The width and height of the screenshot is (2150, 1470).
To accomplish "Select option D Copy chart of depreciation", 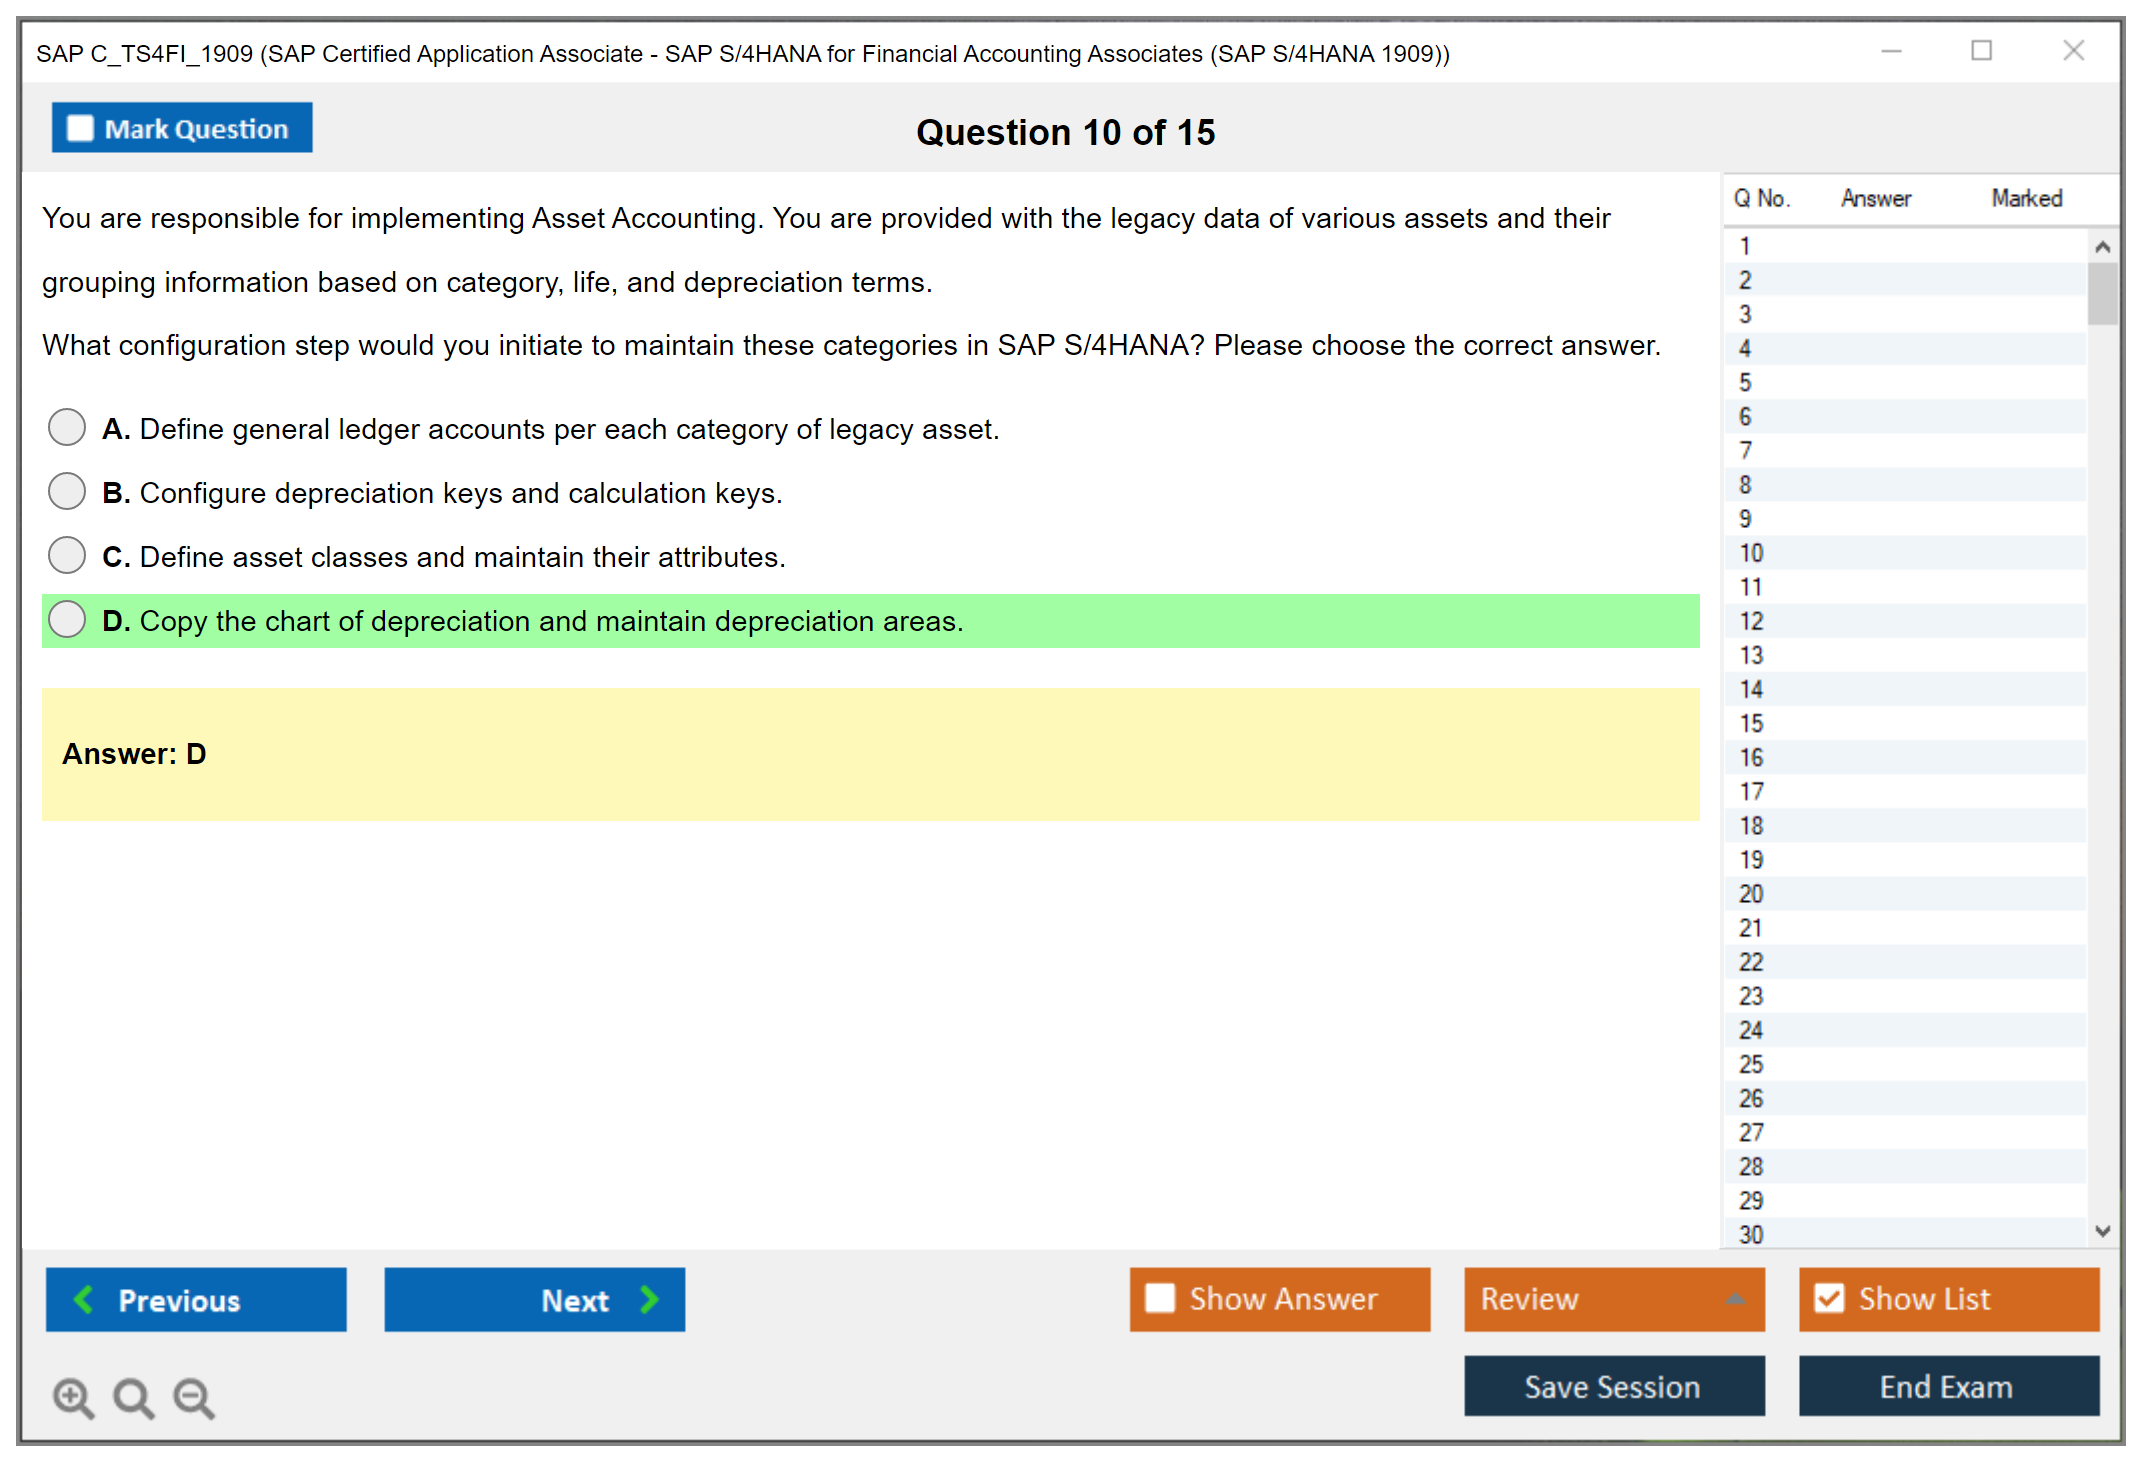I will [x=67, y=619].
